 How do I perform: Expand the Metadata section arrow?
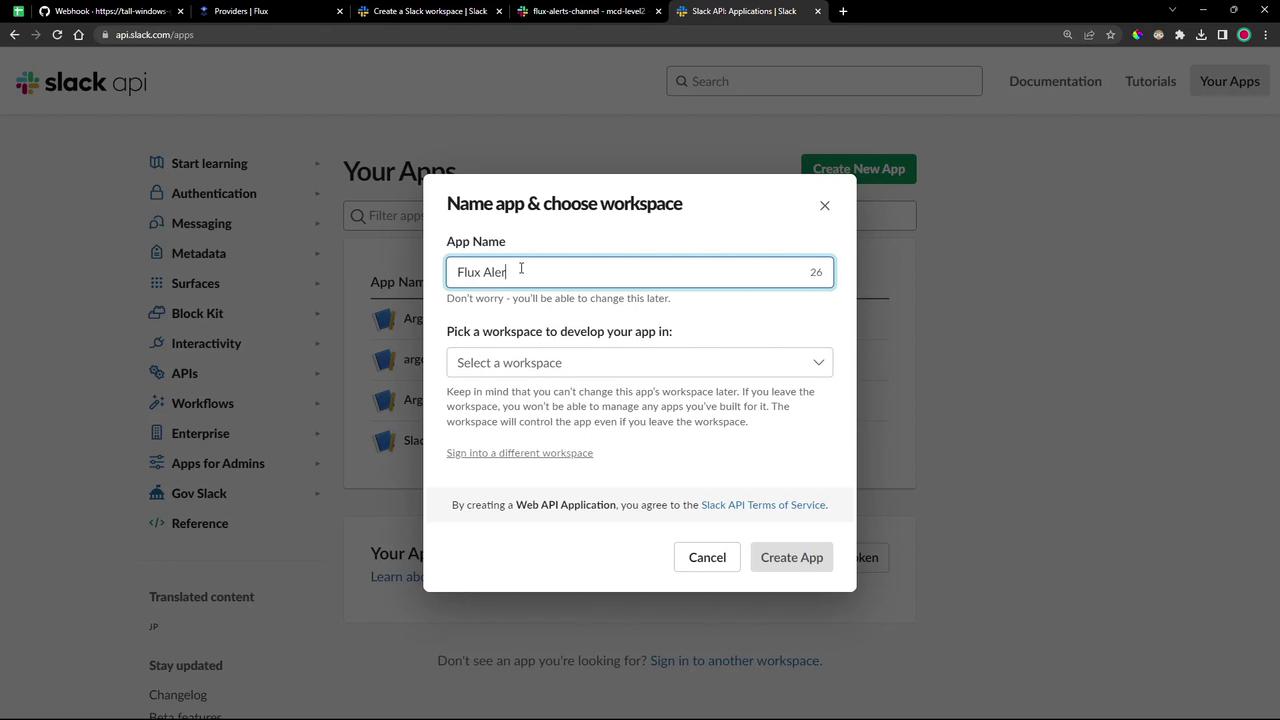pyautogui.click(x=318, y=253)
